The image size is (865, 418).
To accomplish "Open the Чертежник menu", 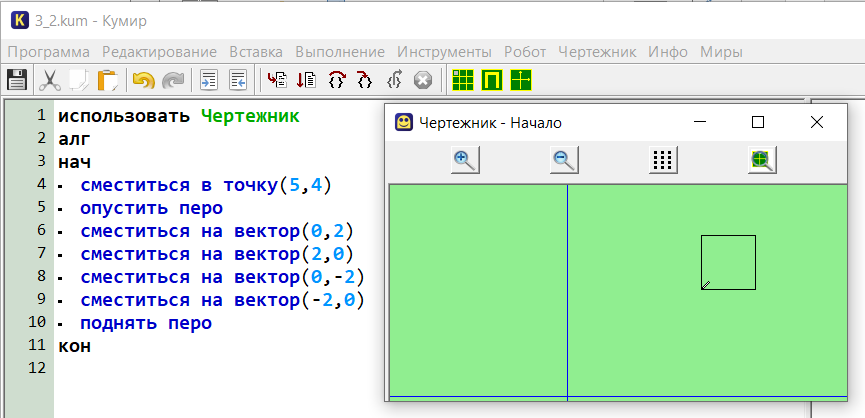I will [x=597, y=52].
